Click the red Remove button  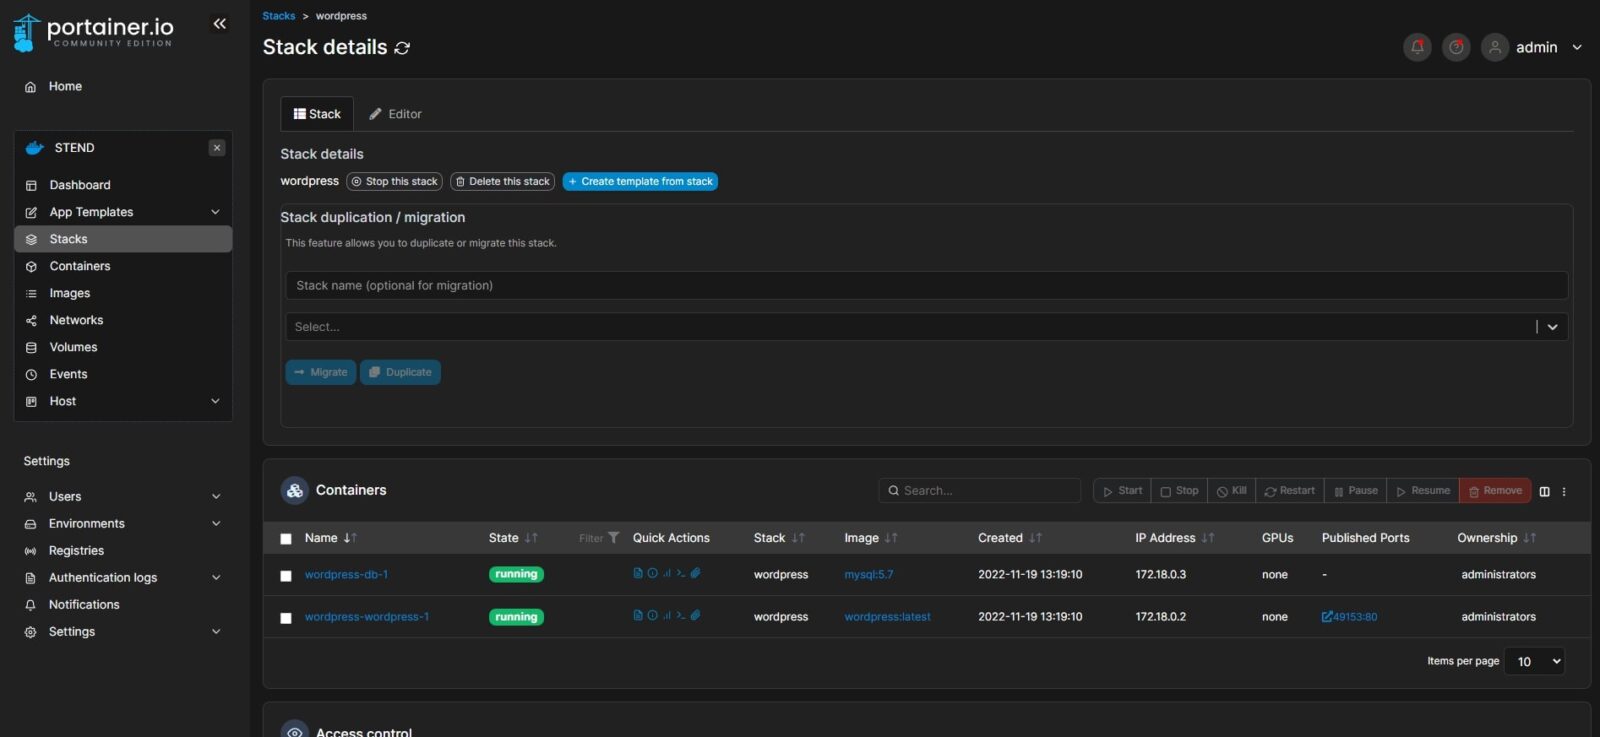point(1495,491)
